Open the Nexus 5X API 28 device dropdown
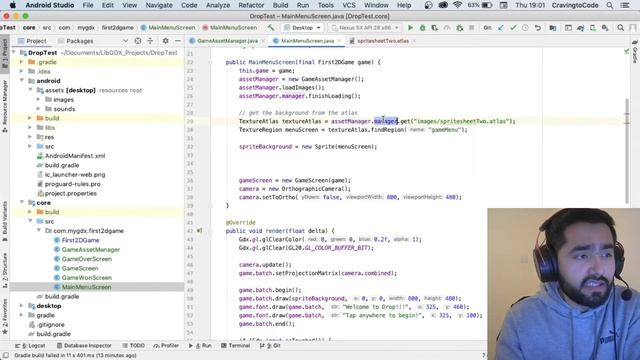Viewport: 640px width, 360px height. [365, 28]
